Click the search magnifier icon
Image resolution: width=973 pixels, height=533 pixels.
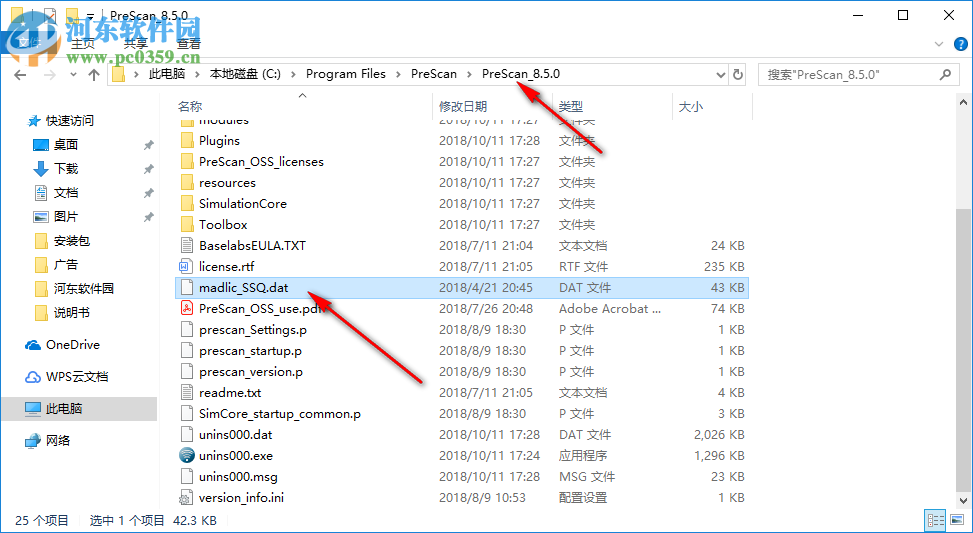click(x=945, y=74)
